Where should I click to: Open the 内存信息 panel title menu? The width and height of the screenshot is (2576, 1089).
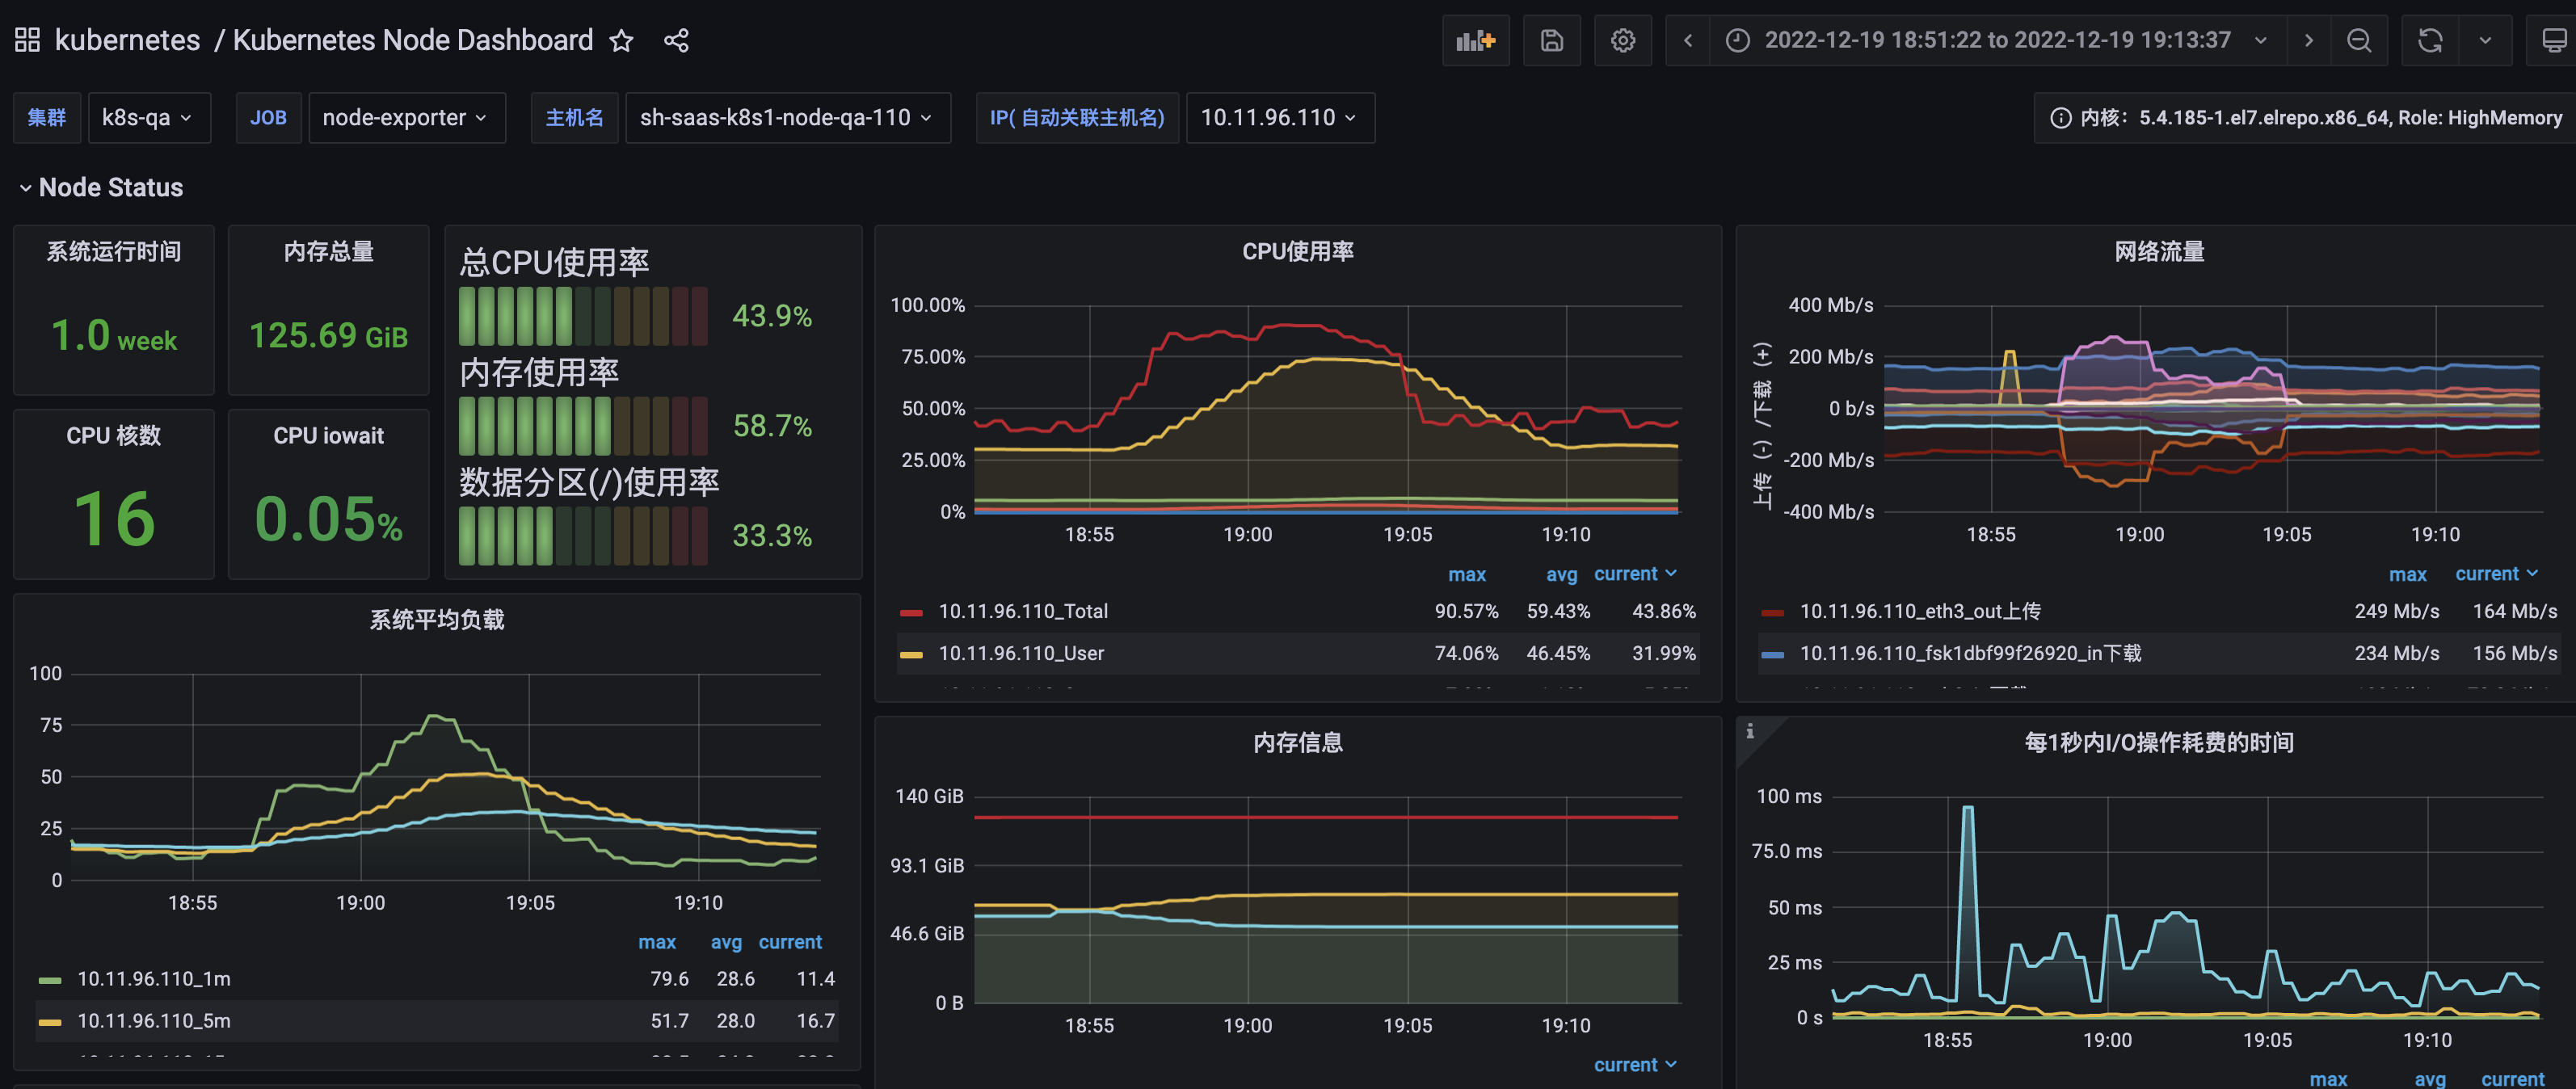[x=1297, y=742]
